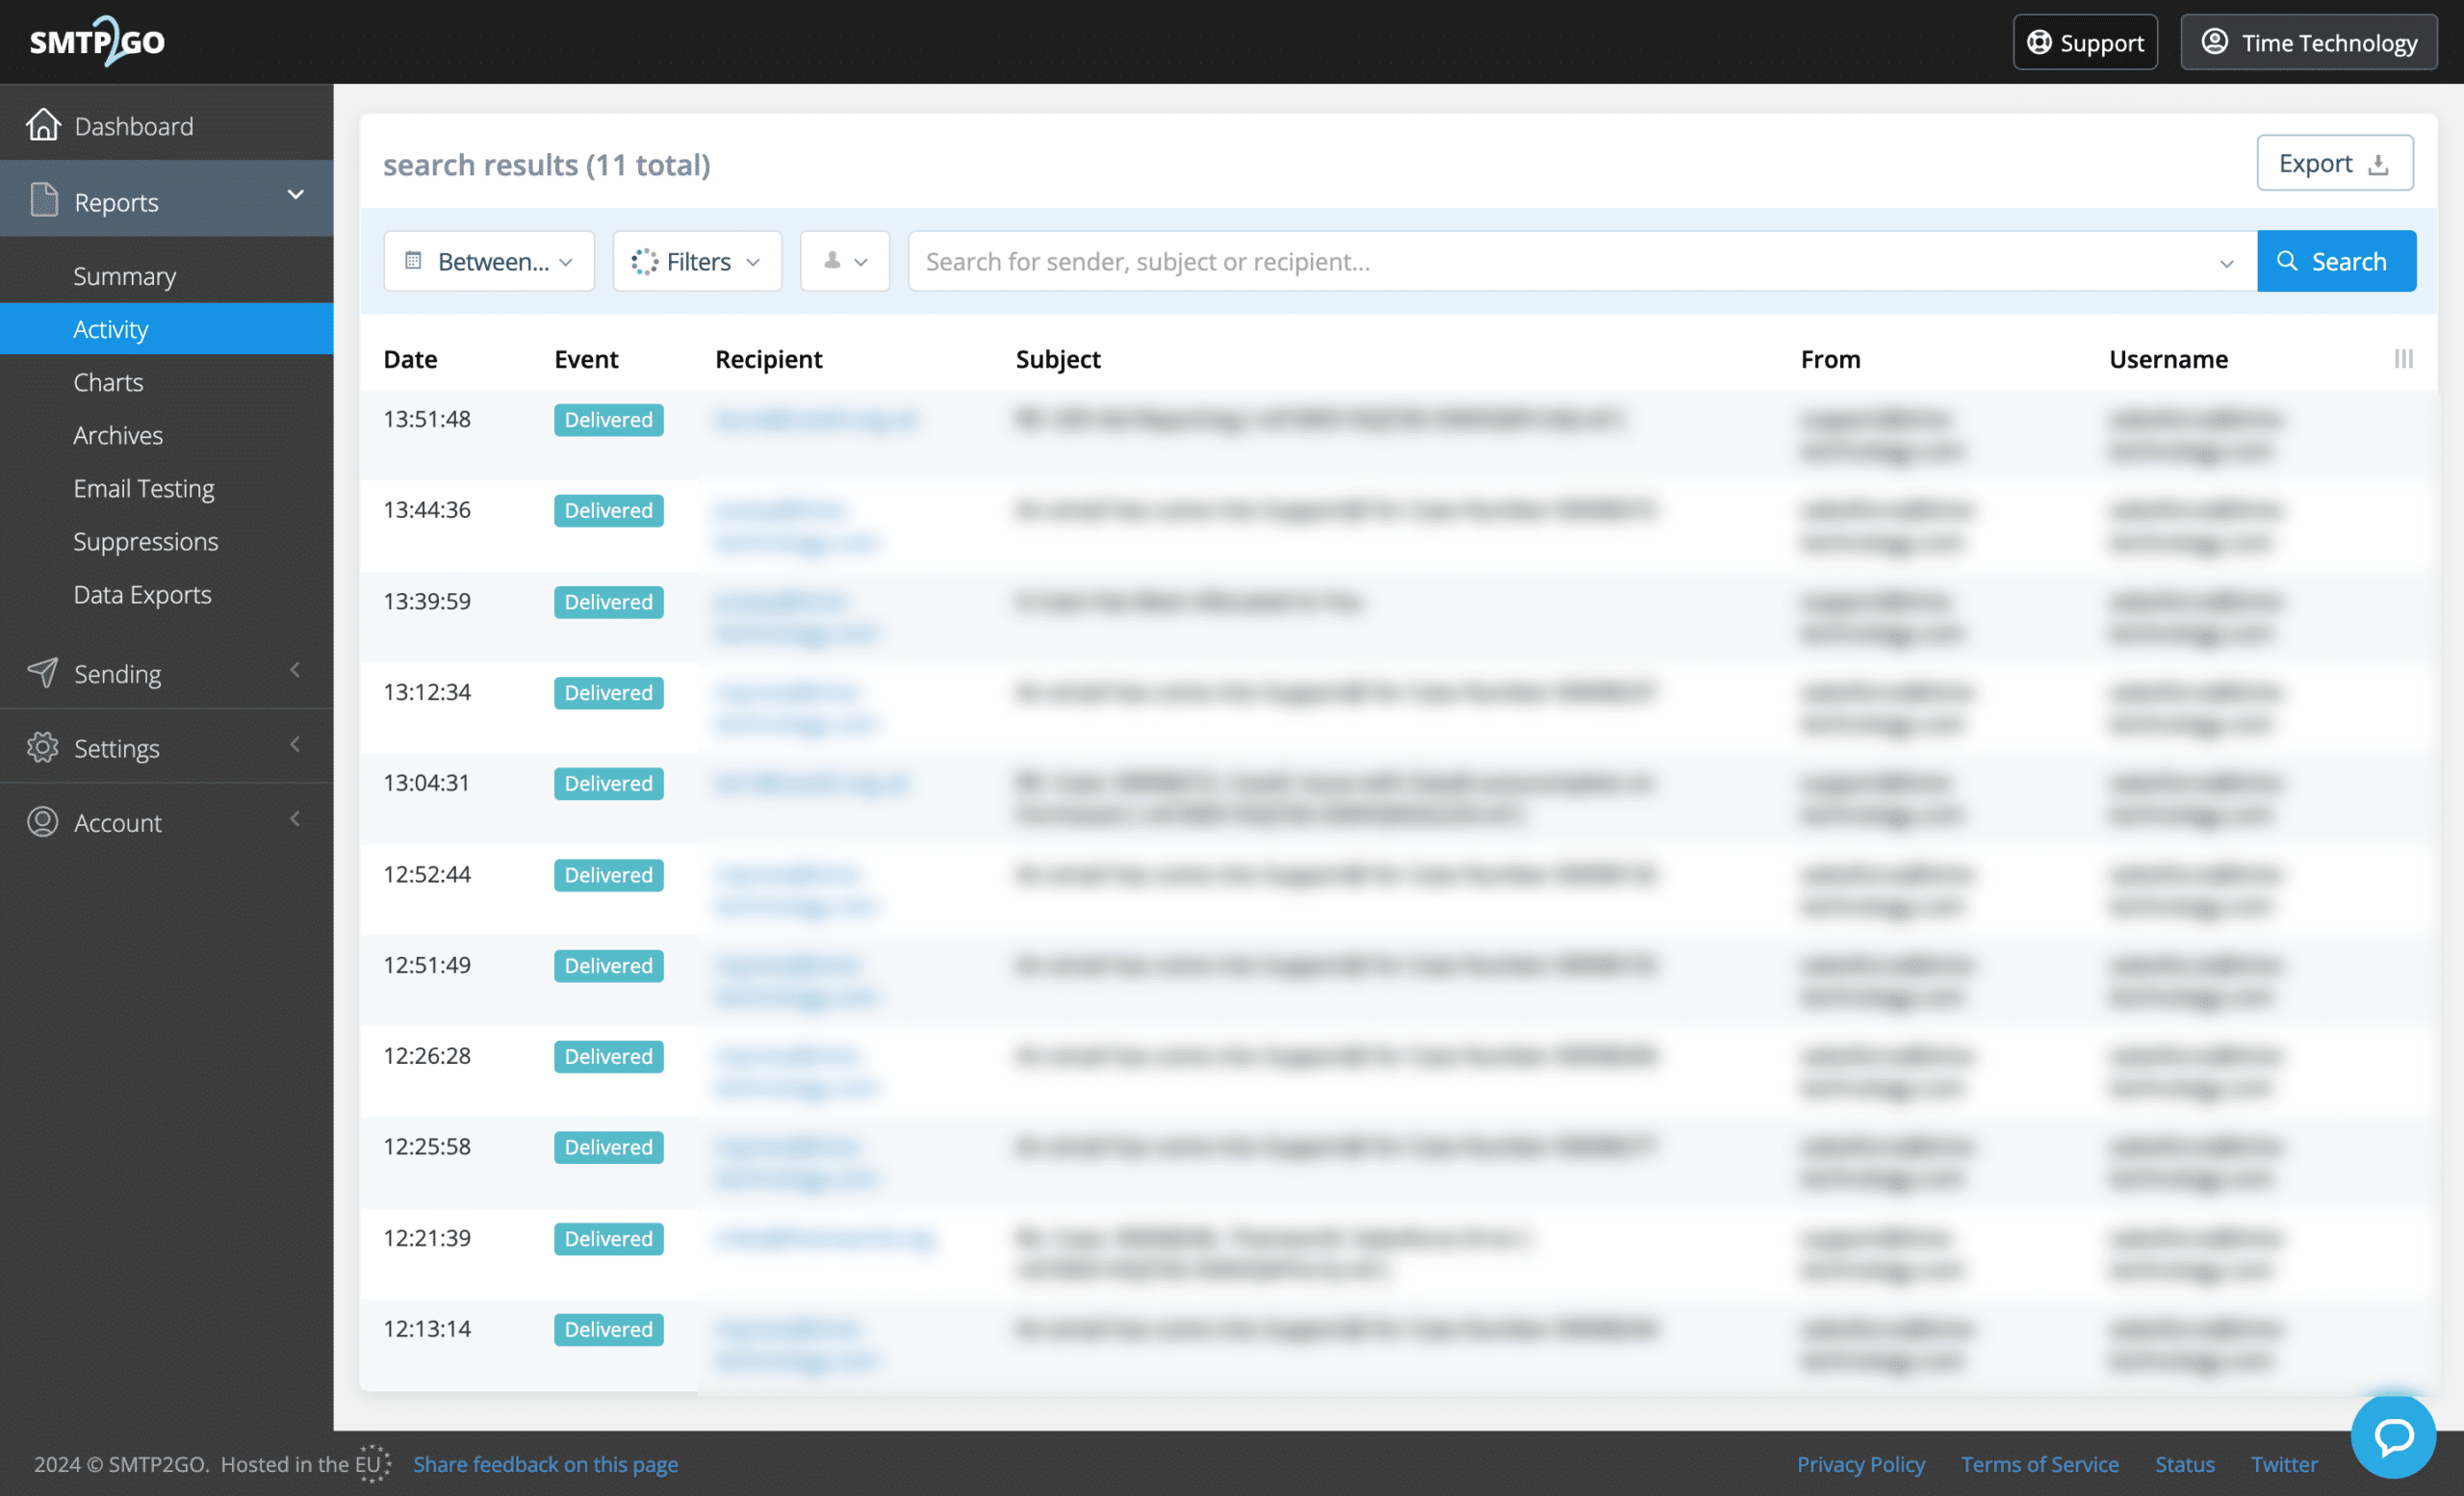Screen dimensions: 2464x1496
Task: Click the SMTP2GO logo
Action: [97, 41]
